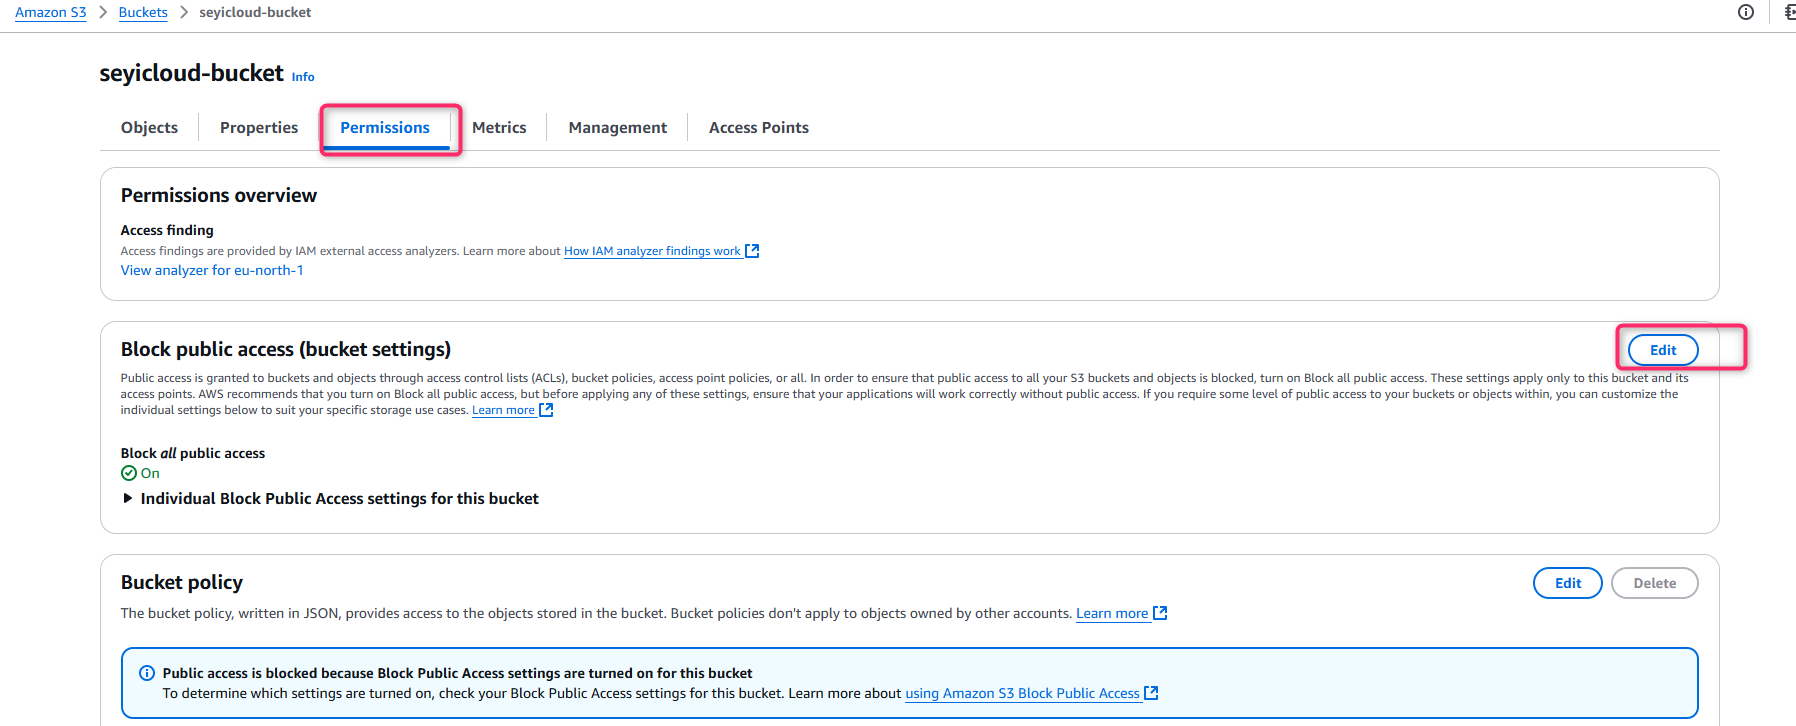Image resolution: width=1796 pixels, height=726 pixels.
Task: Click breadcrumb chevron after Buckets
Action: coord(184,12)
